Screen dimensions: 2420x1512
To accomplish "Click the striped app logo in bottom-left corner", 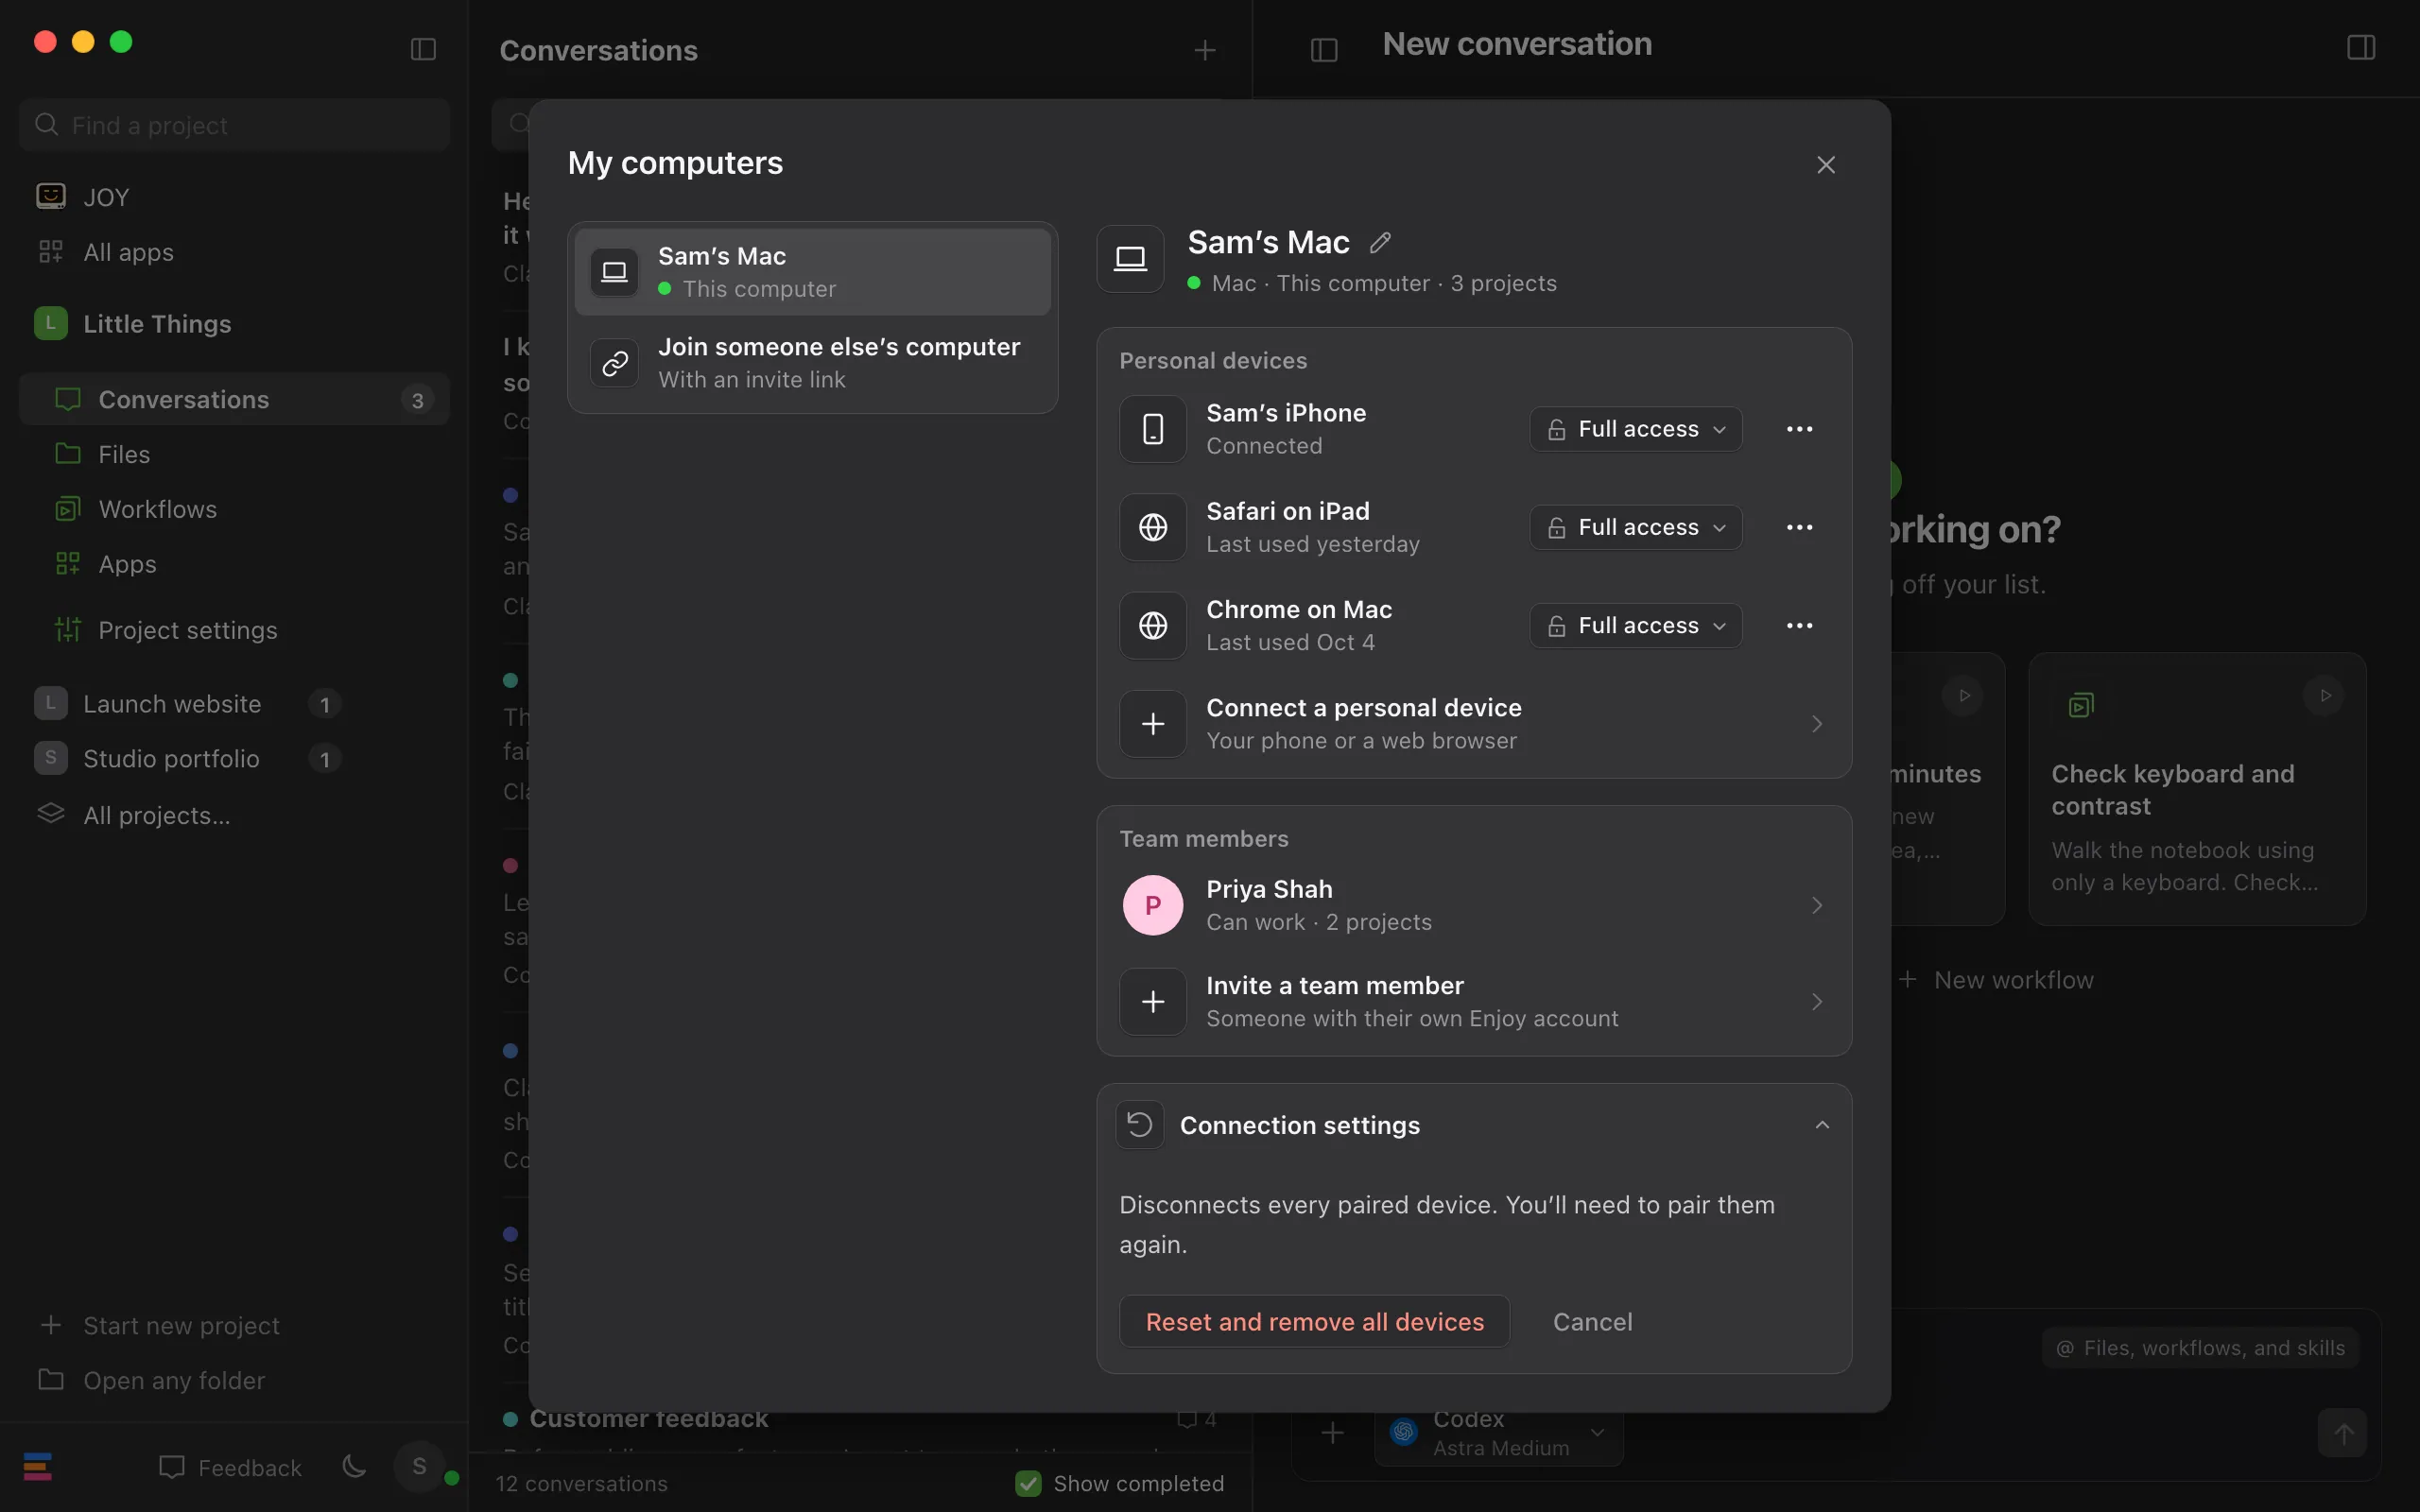I will (x=38, y=1467).
